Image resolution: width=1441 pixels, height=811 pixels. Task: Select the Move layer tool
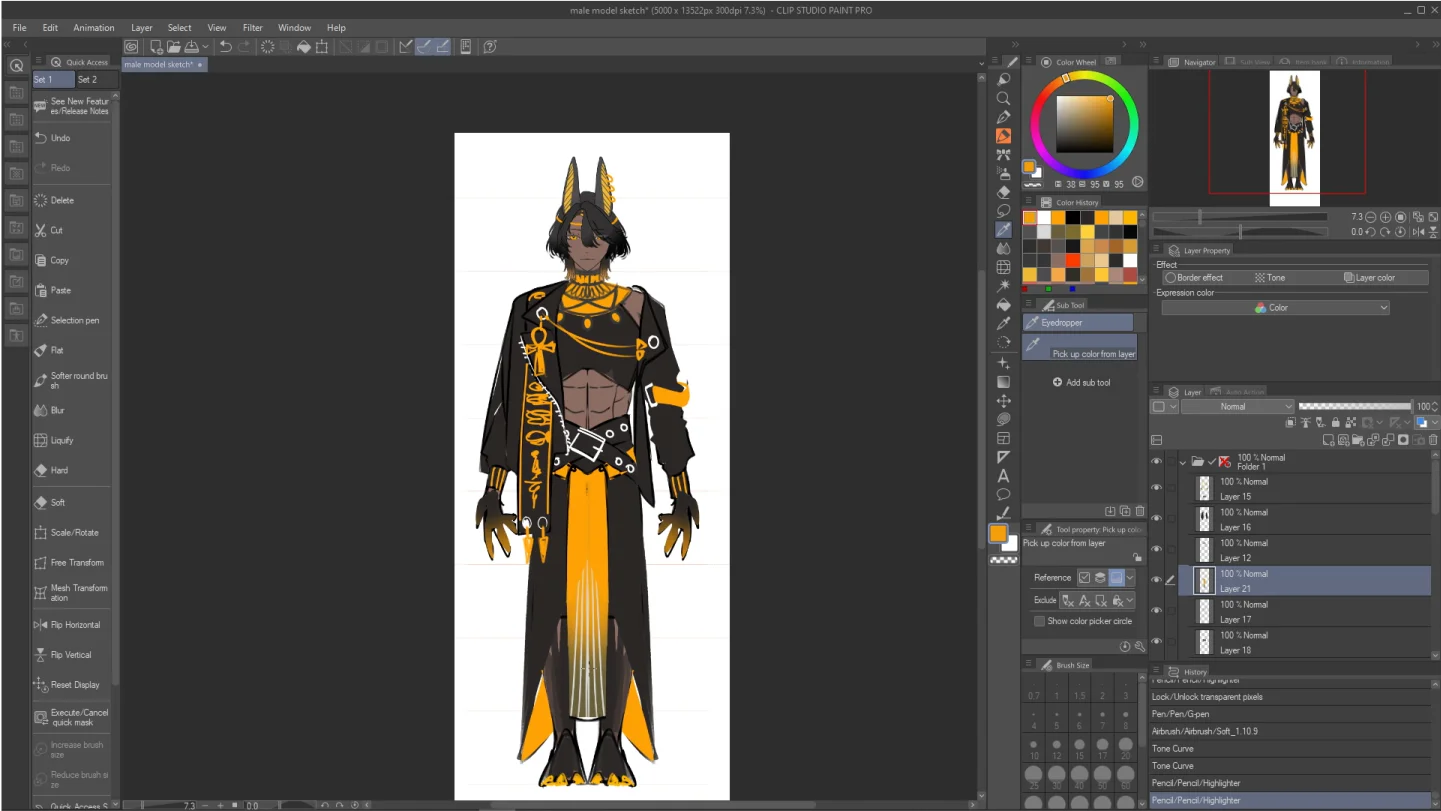[1003, 400]
